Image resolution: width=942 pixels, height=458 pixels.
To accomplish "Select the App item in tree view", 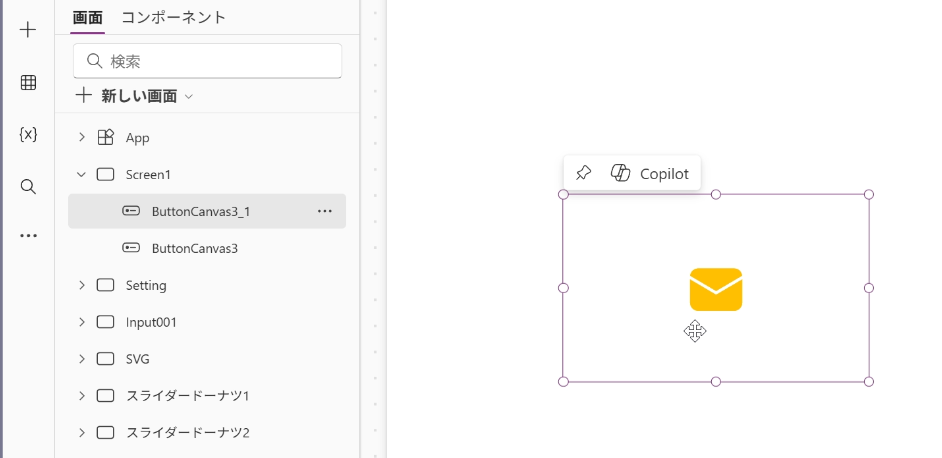I will [x=137, y=137].
